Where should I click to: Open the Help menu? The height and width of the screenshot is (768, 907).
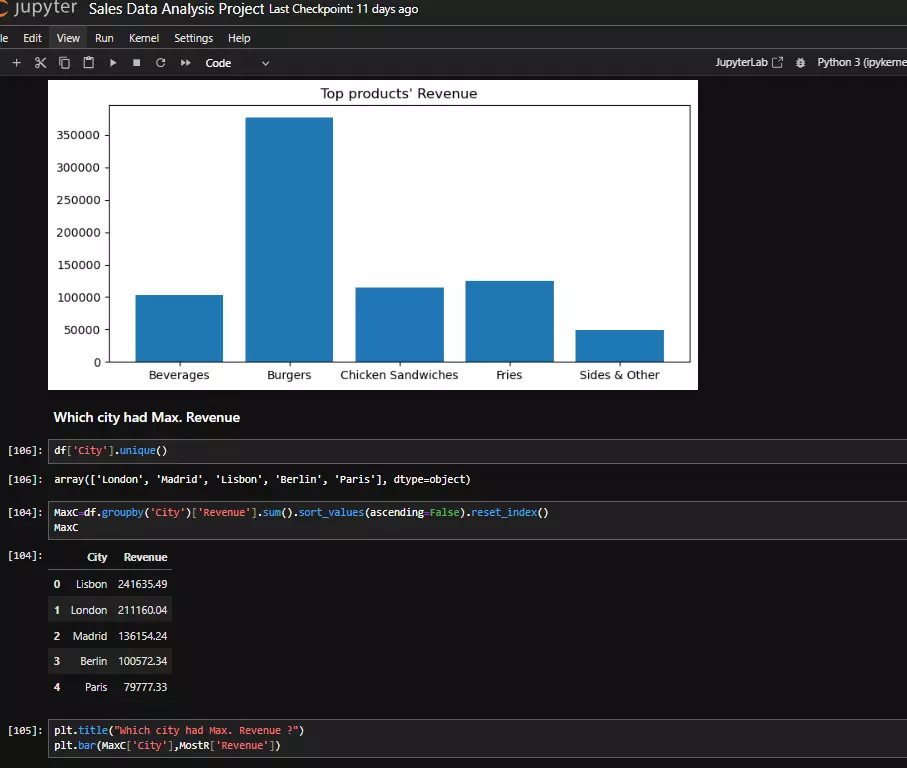pyautogui.click(x=239, y=38)
